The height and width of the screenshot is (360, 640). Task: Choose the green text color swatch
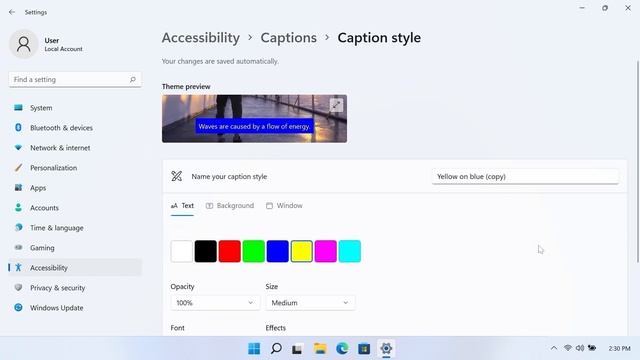pyautogui.click(x=253, y=251)
